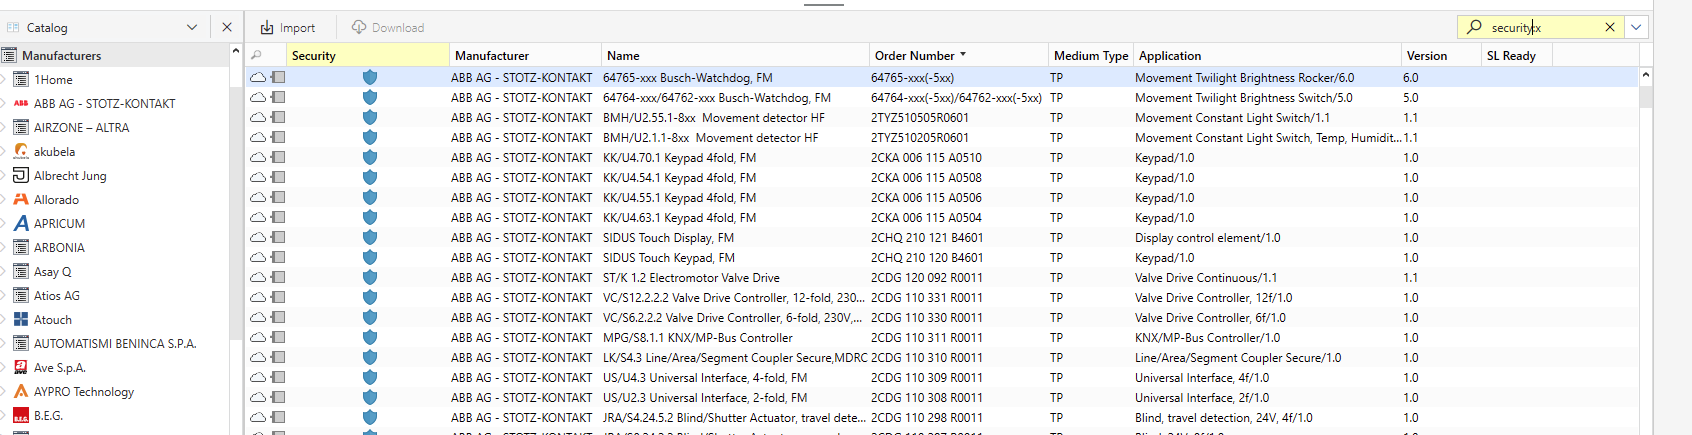
Task: Sort by Security column header
Action: (x=368, y=56)
